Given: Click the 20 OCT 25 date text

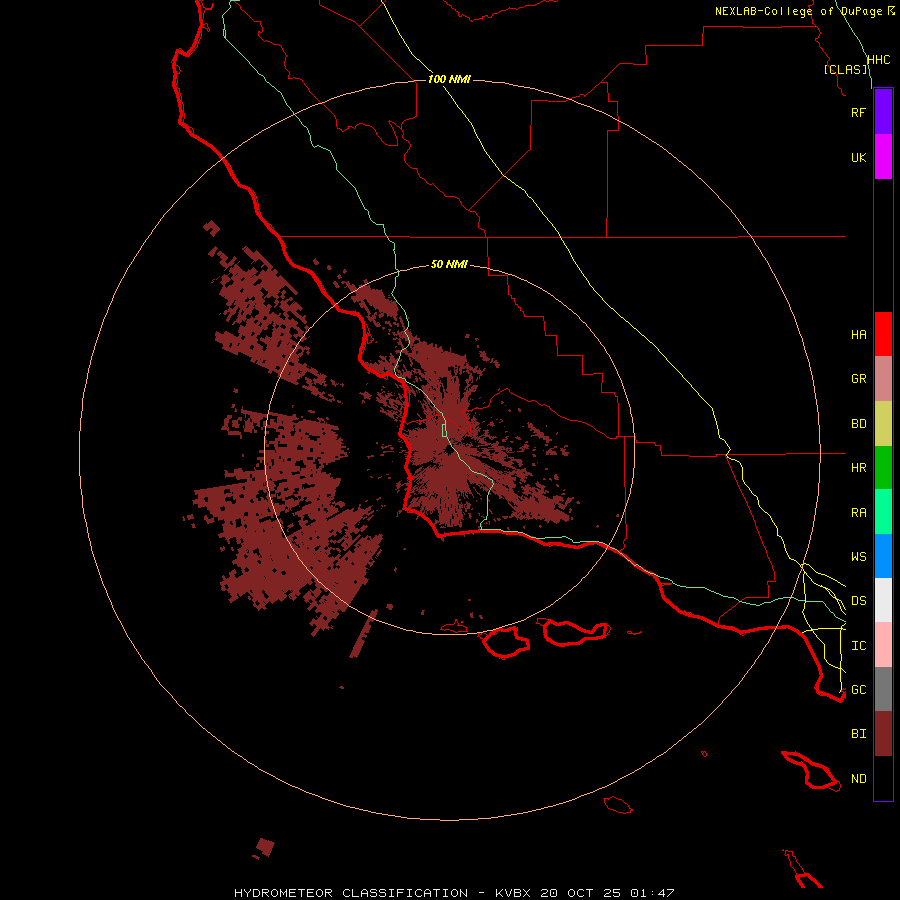Looking at the screenshot, I should coord(581,893).
